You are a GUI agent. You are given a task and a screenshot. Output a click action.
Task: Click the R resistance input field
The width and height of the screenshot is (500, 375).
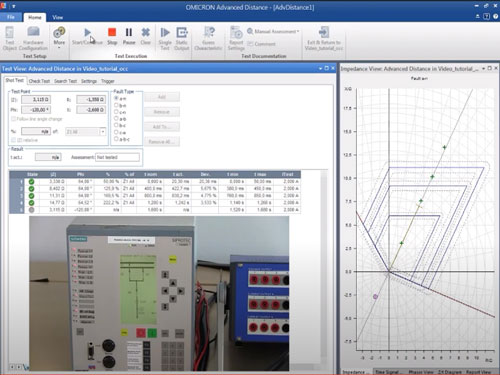pos(91,99)
